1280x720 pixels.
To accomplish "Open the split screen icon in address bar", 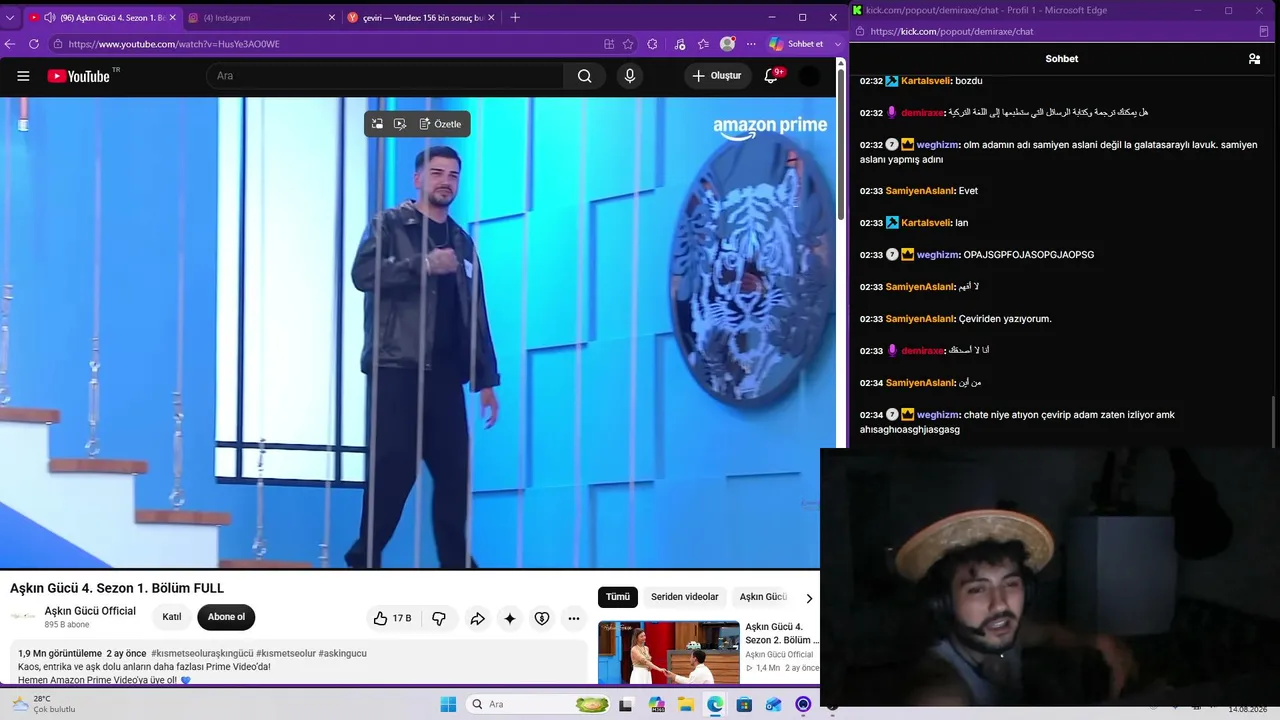I will coord(609,44).
